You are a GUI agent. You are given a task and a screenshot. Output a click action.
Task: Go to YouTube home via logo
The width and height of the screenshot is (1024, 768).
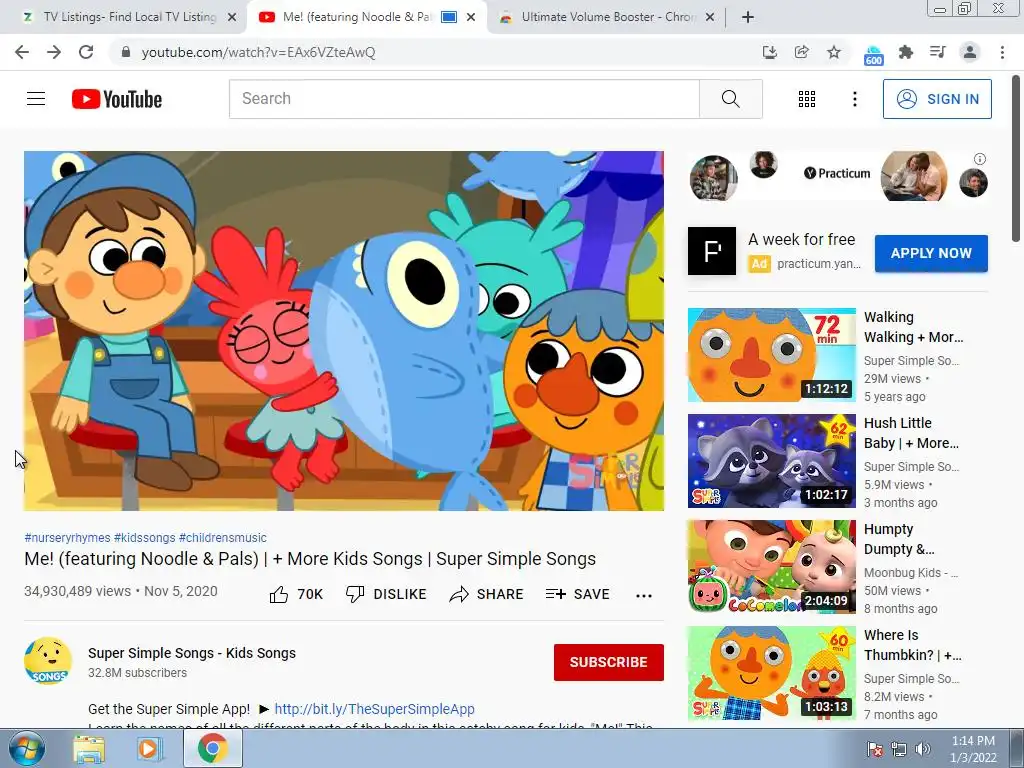tap(117, 99)
